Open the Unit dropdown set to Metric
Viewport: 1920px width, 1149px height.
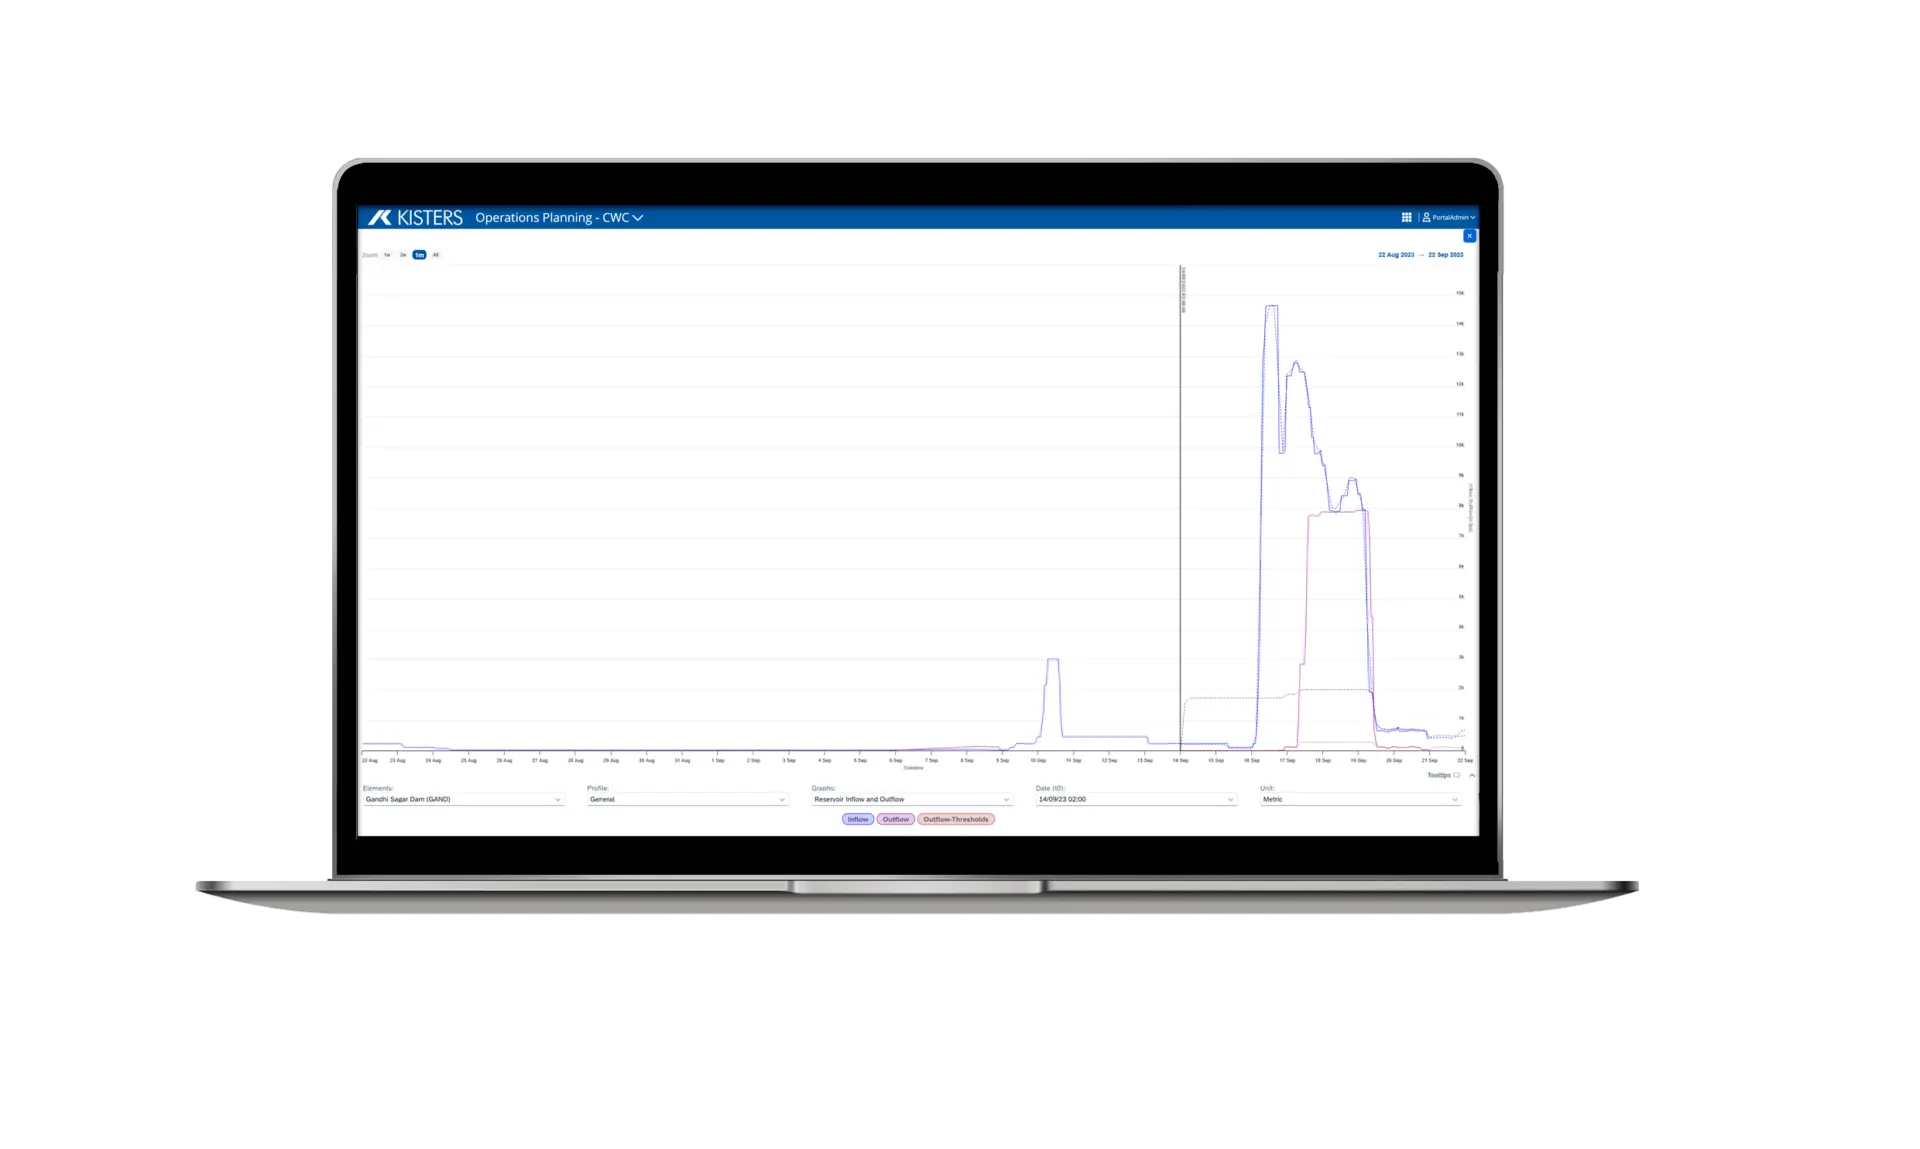[x=1360, y=799]
